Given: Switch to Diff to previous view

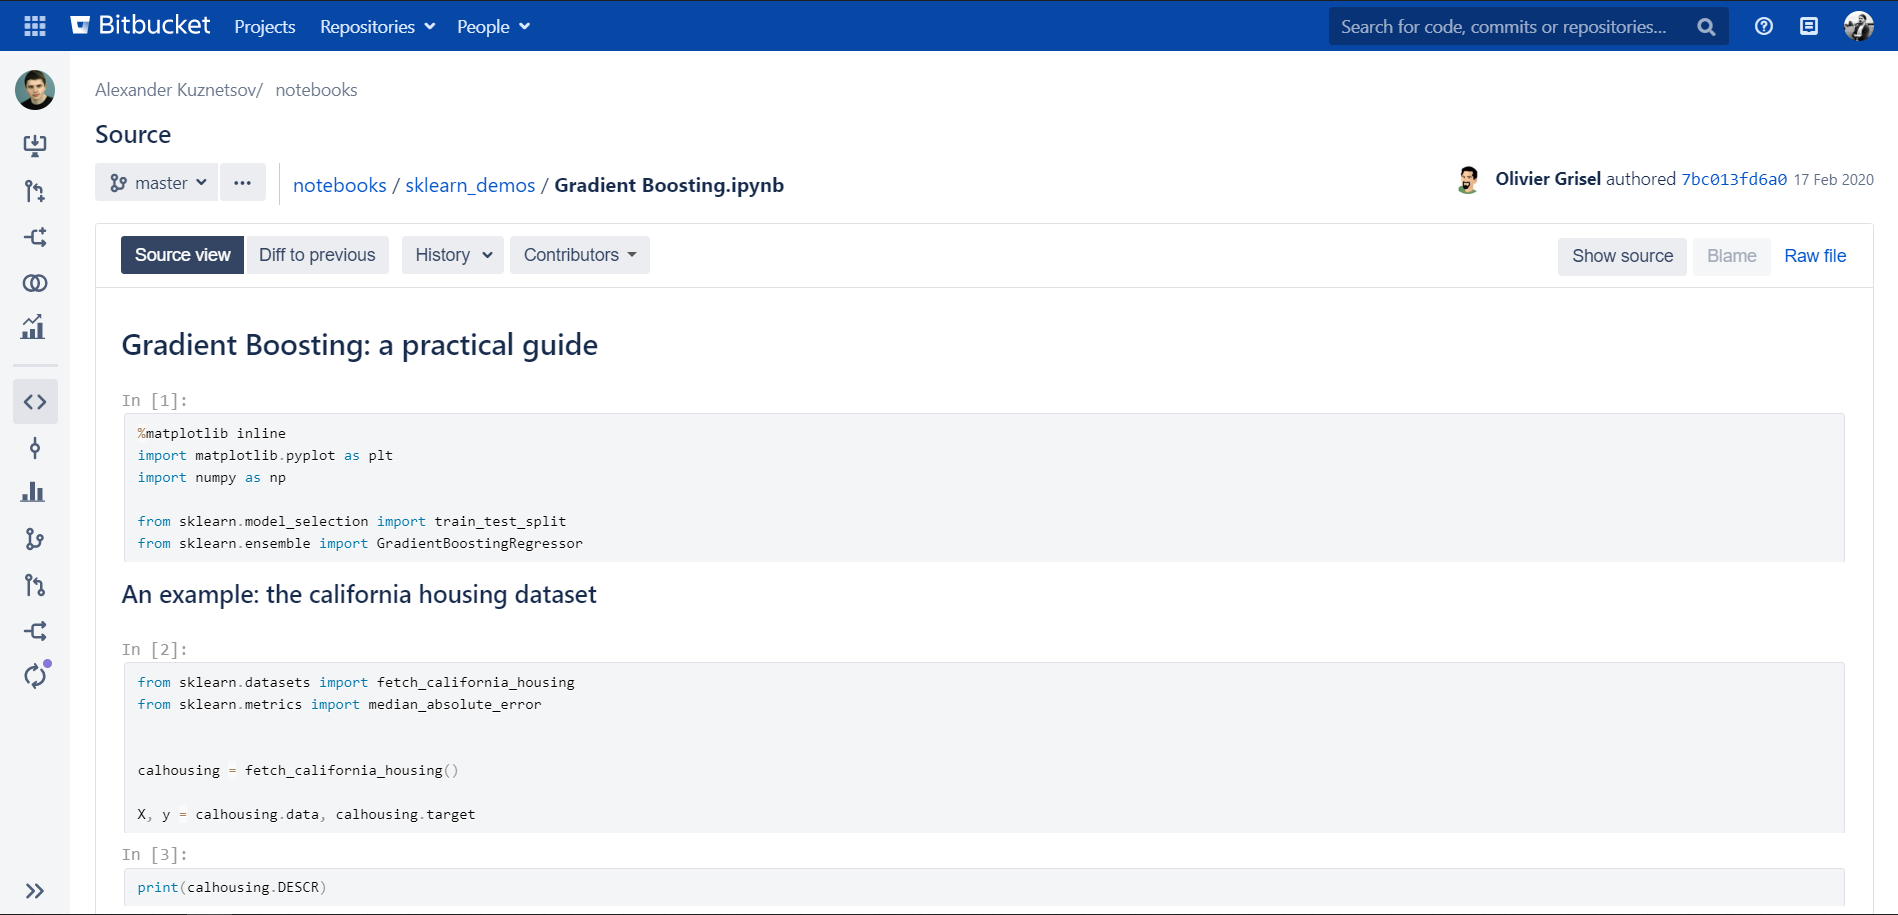Looking at the screenshot, I should pos(317,255).
